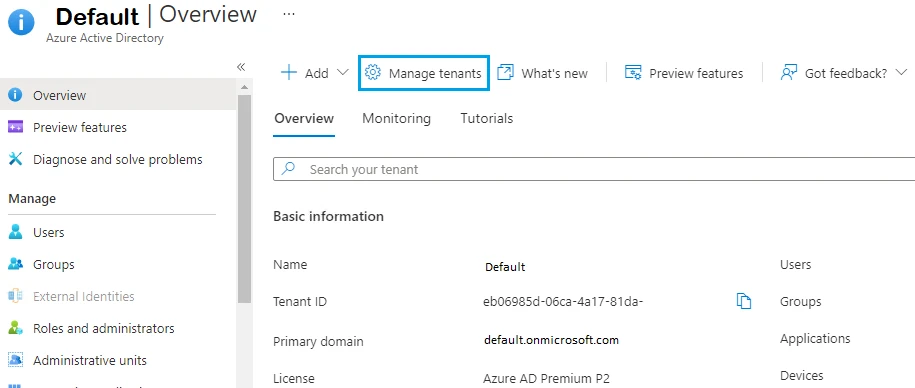Click the sidebar scrollbar up arrow
The width and height of the screenshot is (915, 388).
click(245, 88)
